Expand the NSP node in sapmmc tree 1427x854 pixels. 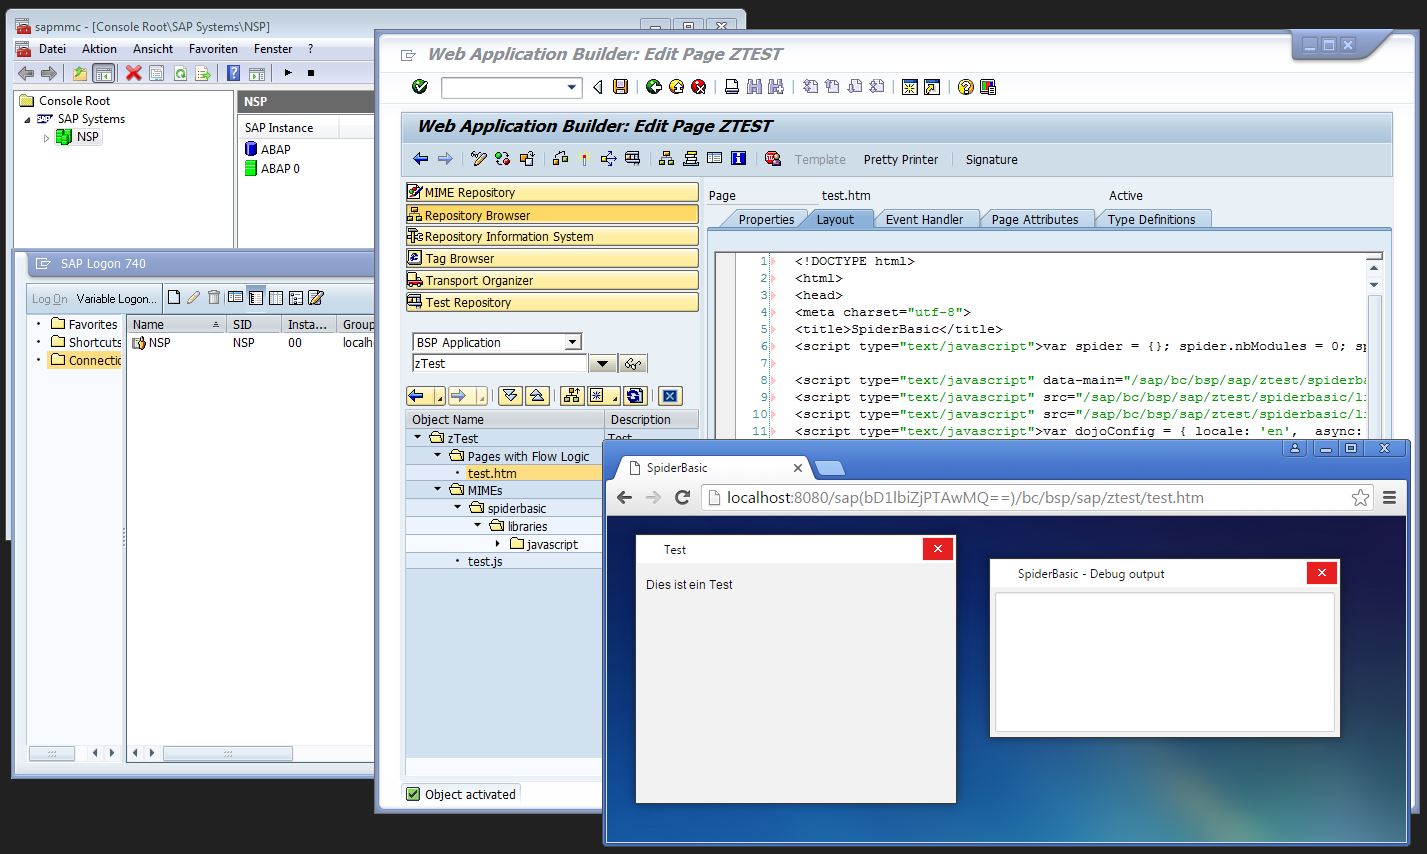point(46,138)
